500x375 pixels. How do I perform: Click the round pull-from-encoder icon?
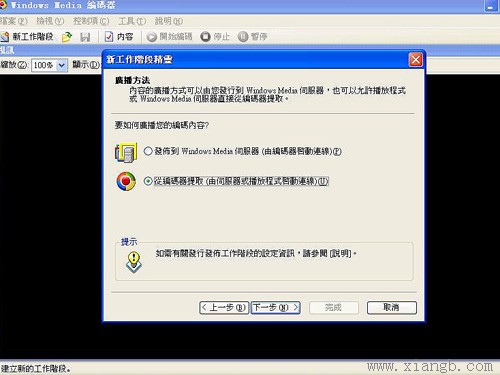click(x=126, y=181)
